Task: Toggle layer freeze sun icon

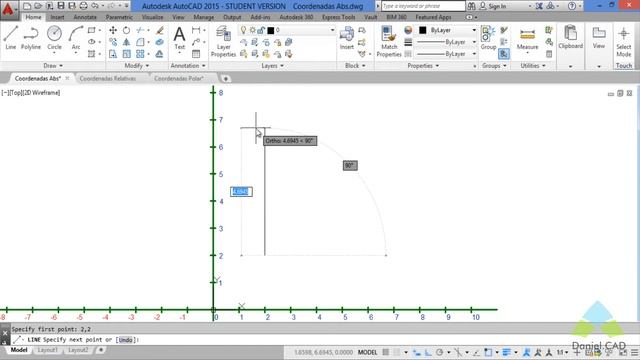Action: pyautogui.click(x=253, y=30)
